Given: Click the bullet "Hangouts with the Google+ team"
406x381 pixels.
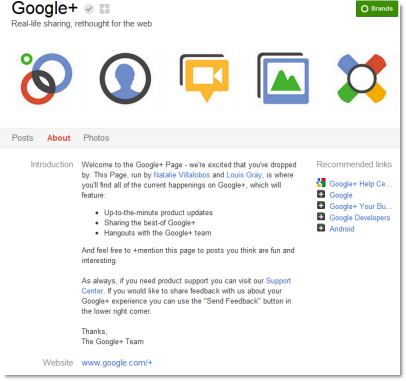Looking at the screenshot, I should point(157,233).
